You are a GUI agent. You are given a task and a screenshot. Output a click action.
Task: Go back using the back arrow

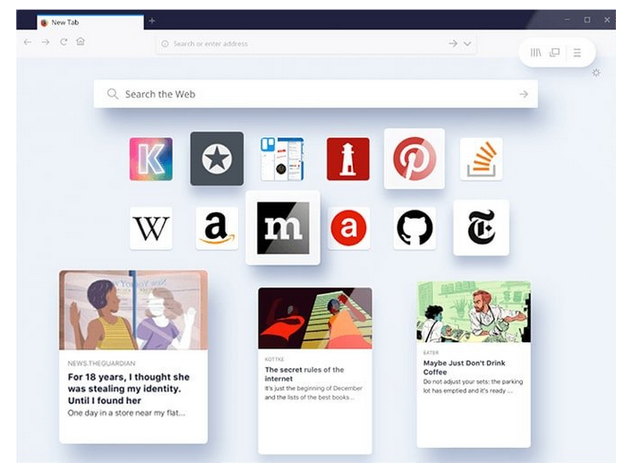pos(27,42)
